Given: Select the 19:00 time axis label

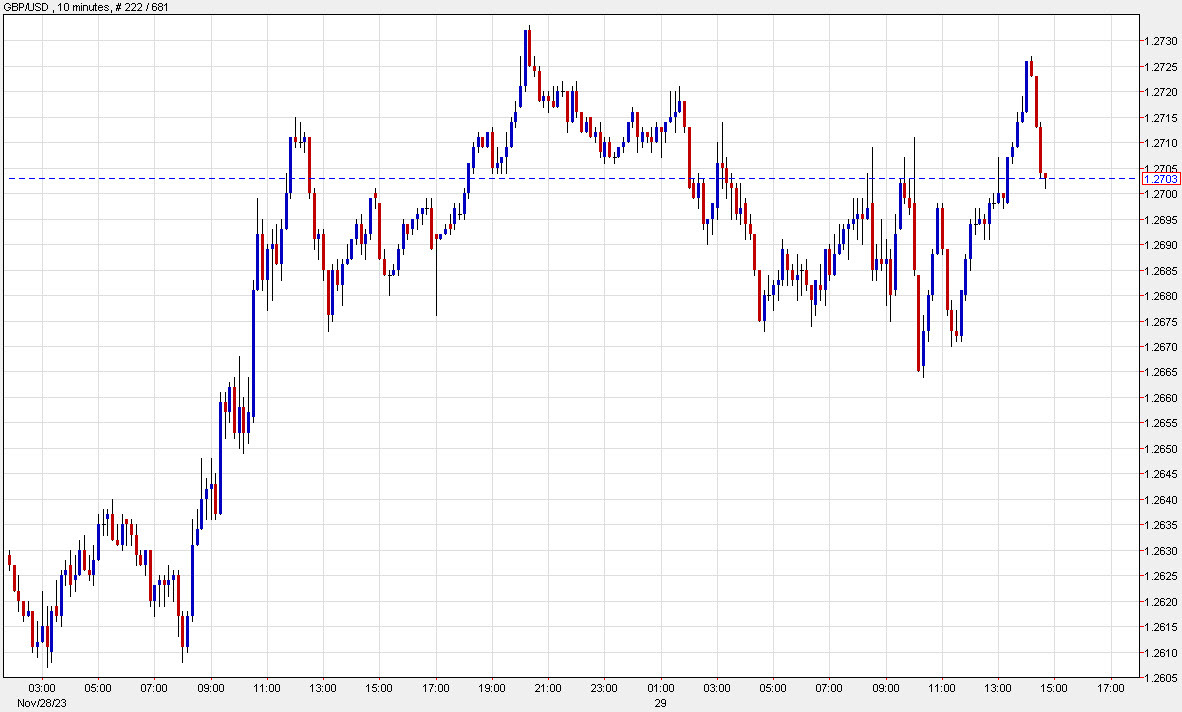Looking at the screenshot, I should coord(492,688).
